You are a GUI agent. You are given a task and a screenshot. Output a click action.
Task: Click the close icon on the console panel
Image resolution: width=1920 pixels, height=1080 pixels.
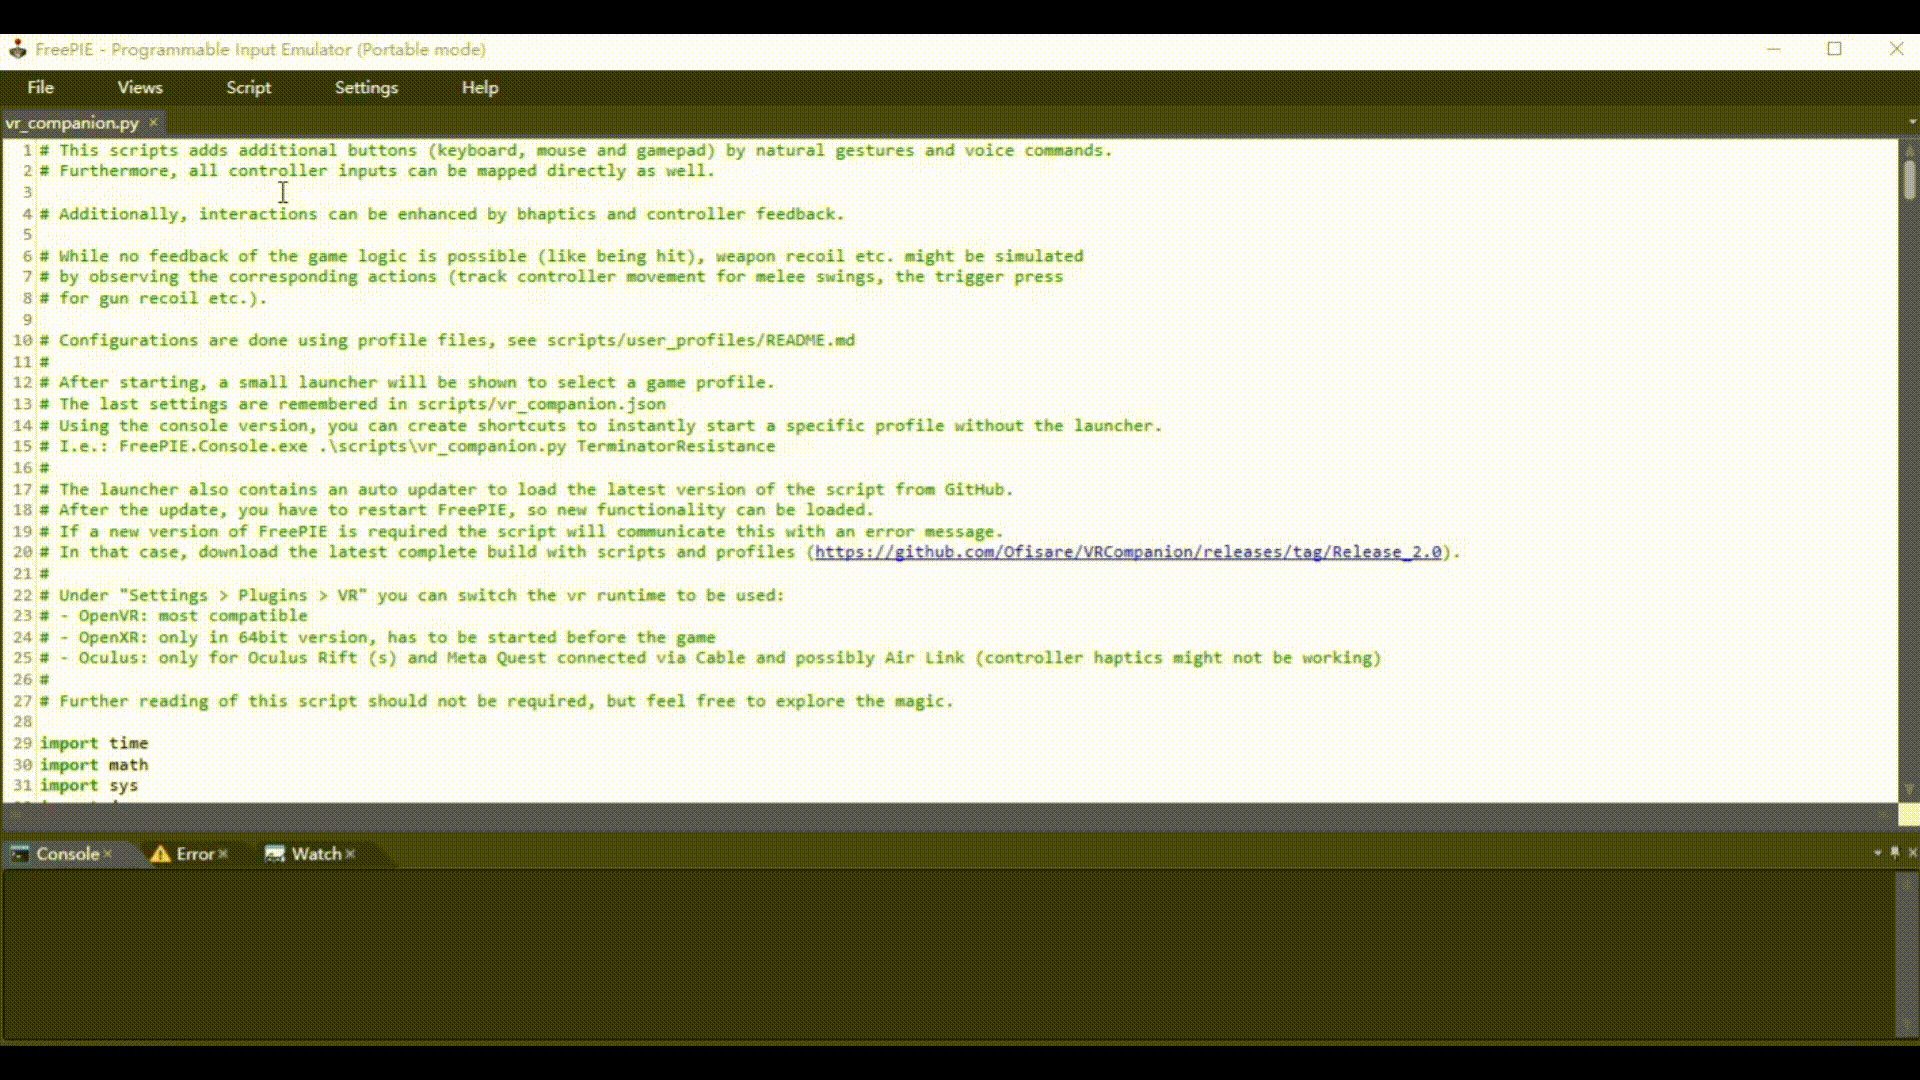[1911, 853]
